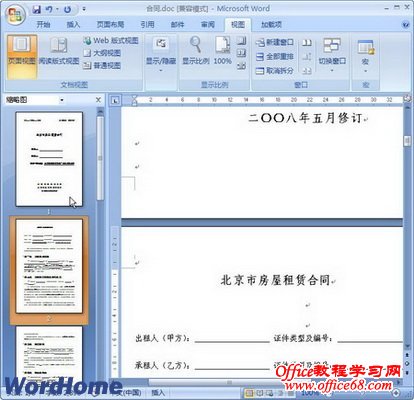Redo the last action in Quick Access toolbar
Image resolution: width=414 pixels, height=400 pixels.
[68, 10]
